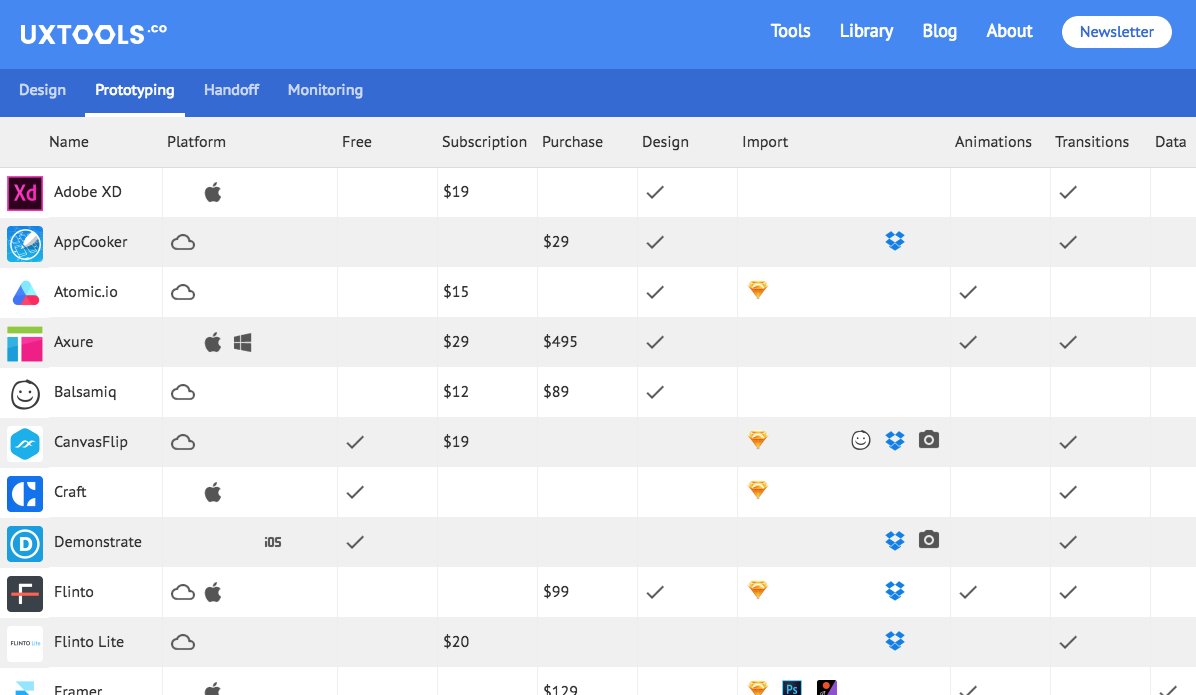Click the Atomic.io app icon

tap(25, 292)
